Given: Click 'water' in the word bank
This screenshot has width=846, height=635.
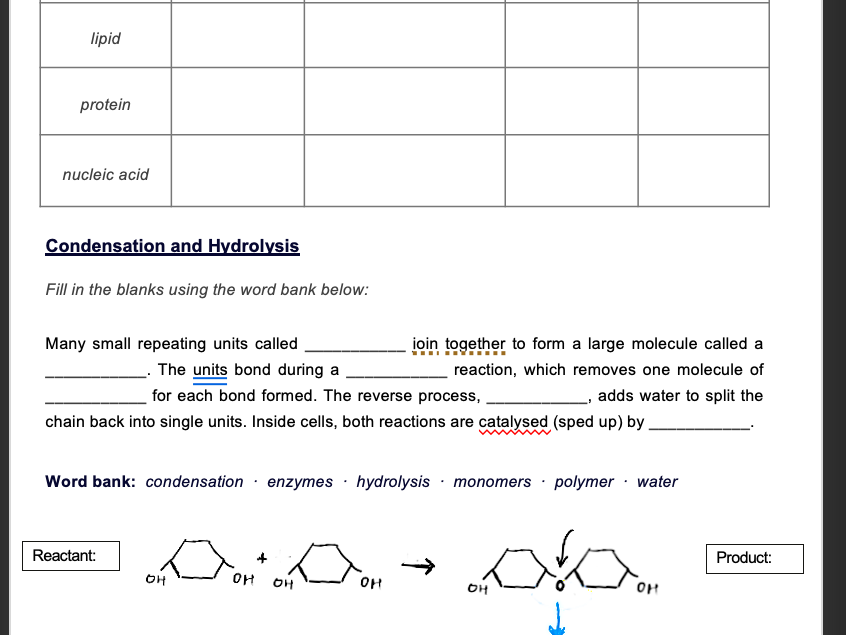Looking at the screenshot, I should coord(657,481).
